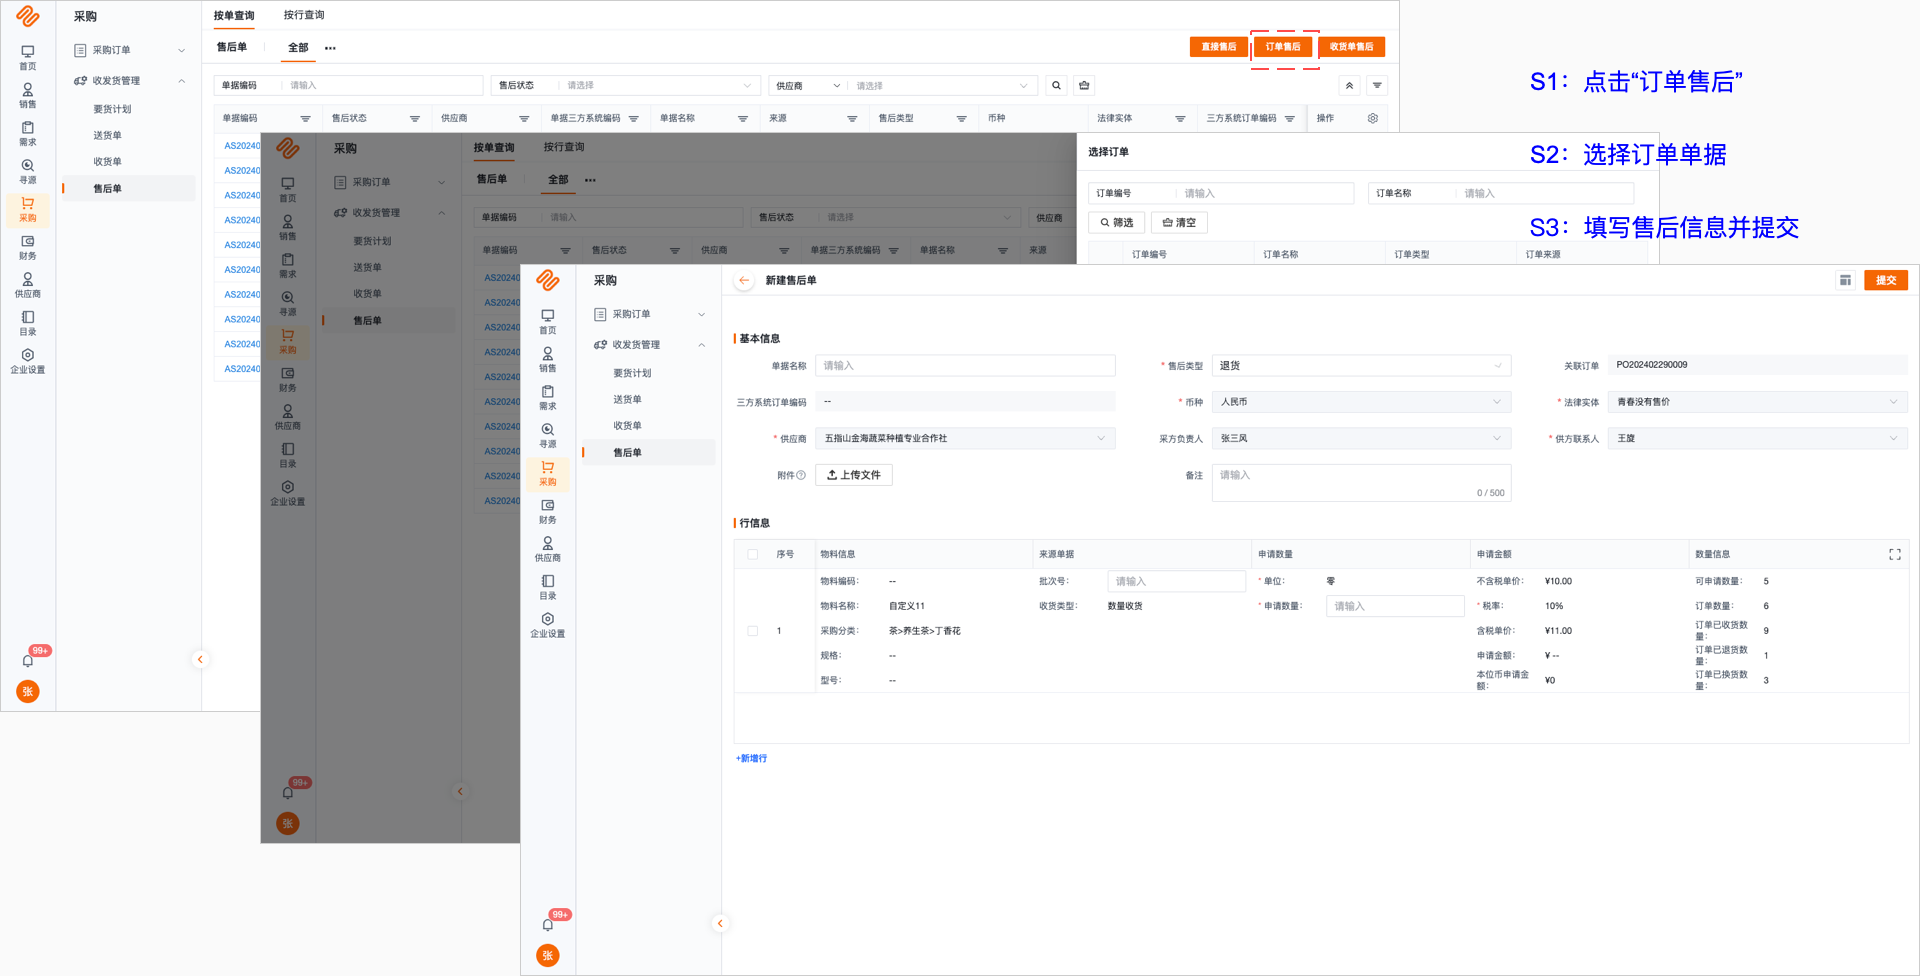Open 收货单 in front window menu
This screenshot has height=976, width=1920.
pyautogui.click(x=627, y=425)
